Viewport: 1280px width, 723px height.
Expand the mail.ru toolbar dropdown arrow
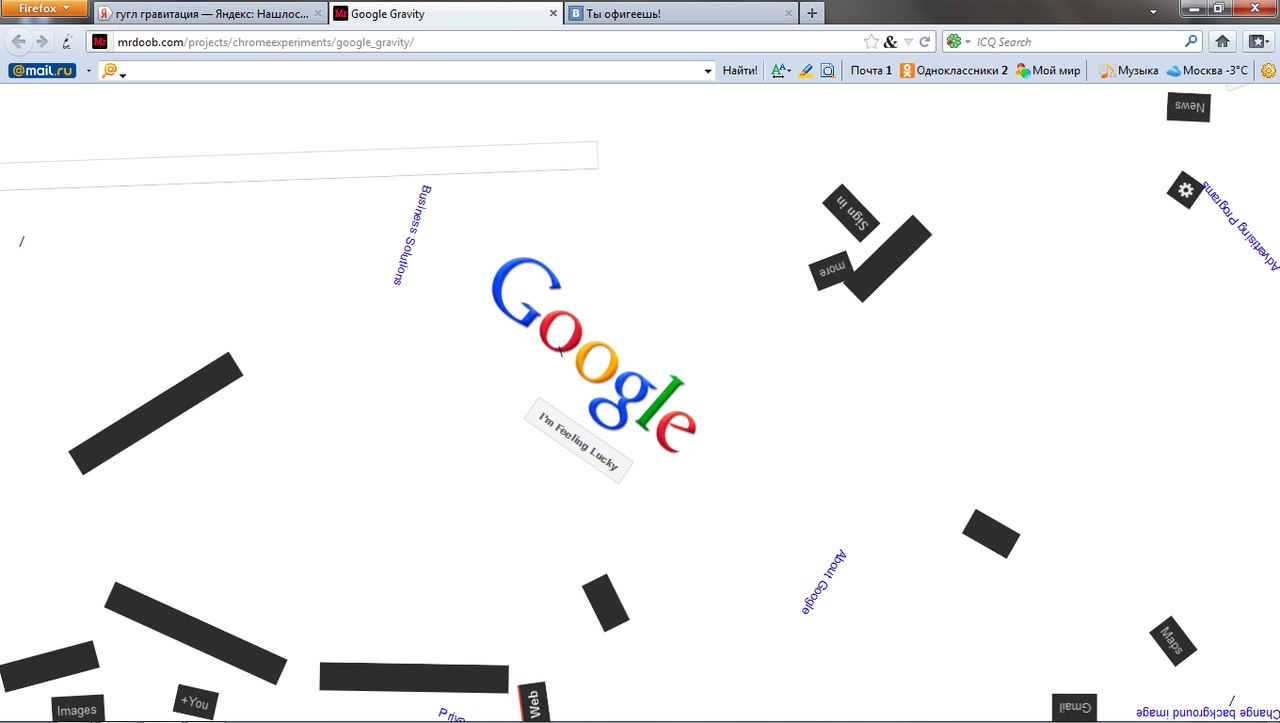click(x=88, y=71)
